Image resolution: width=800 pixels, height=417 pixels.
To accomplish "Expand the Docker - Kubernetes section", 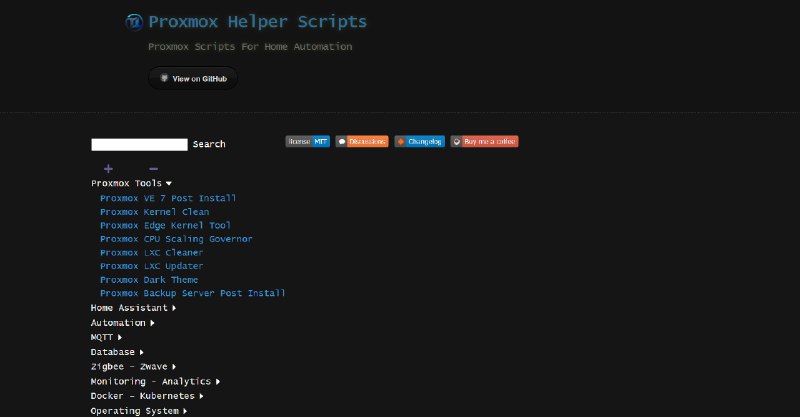I will (147, 396).
